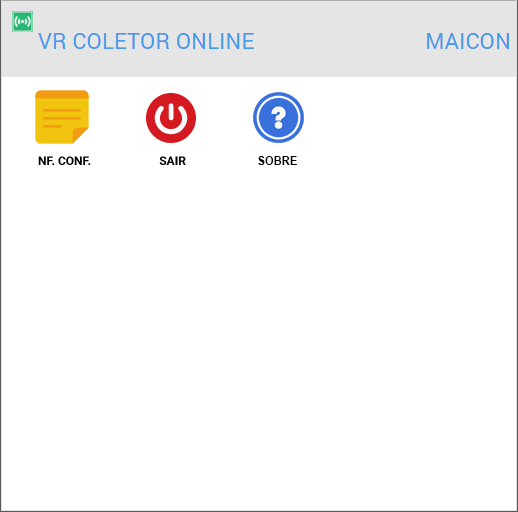Click the SOBRE text label
The height and width of the screenshot is (512, 518).
278,161
